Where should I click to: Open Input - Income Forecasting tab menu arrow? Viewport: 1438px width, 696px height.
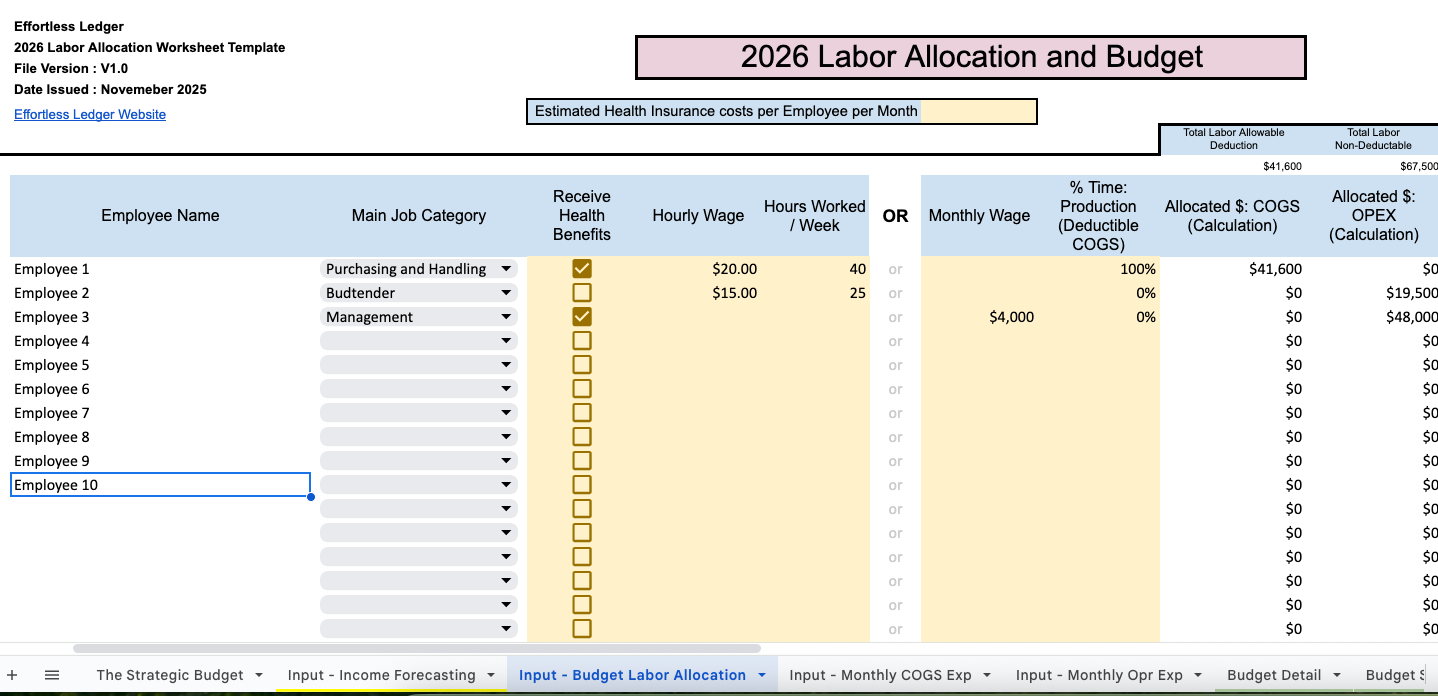pyautogui.click(x=491, y=675)
